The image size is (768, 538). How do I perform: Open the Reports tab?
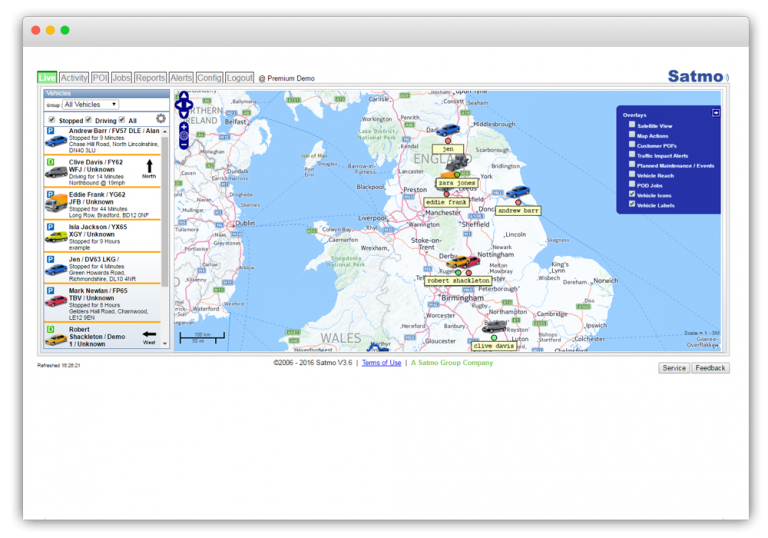pyautogui.click(x=150, y=77)
